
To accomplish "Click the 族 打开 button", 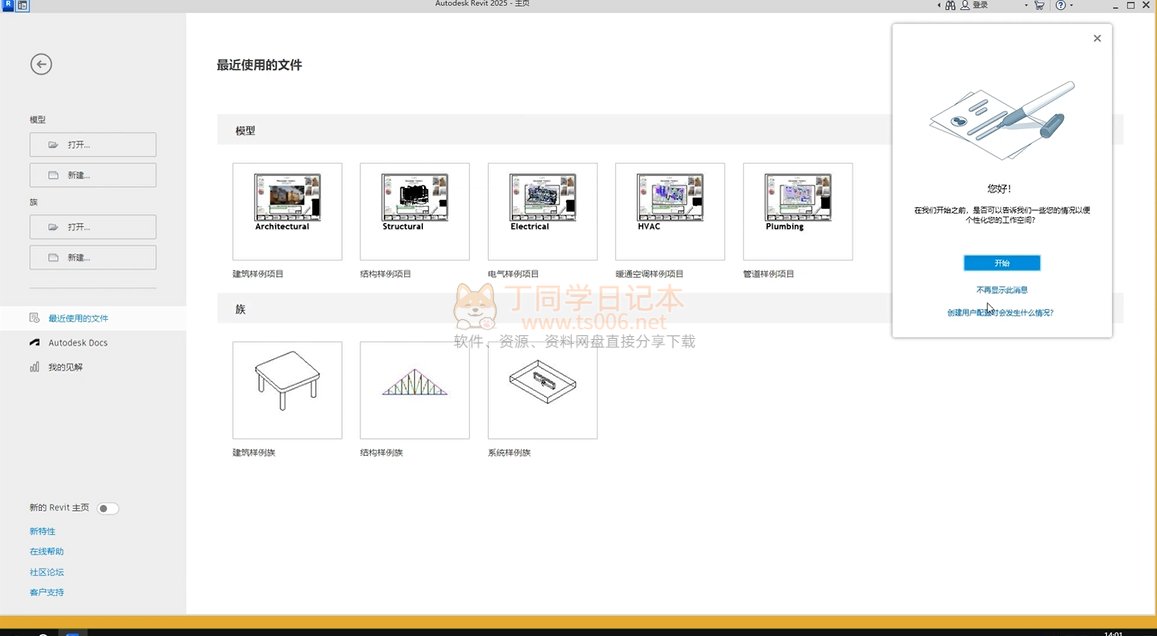I will point(93,227).
